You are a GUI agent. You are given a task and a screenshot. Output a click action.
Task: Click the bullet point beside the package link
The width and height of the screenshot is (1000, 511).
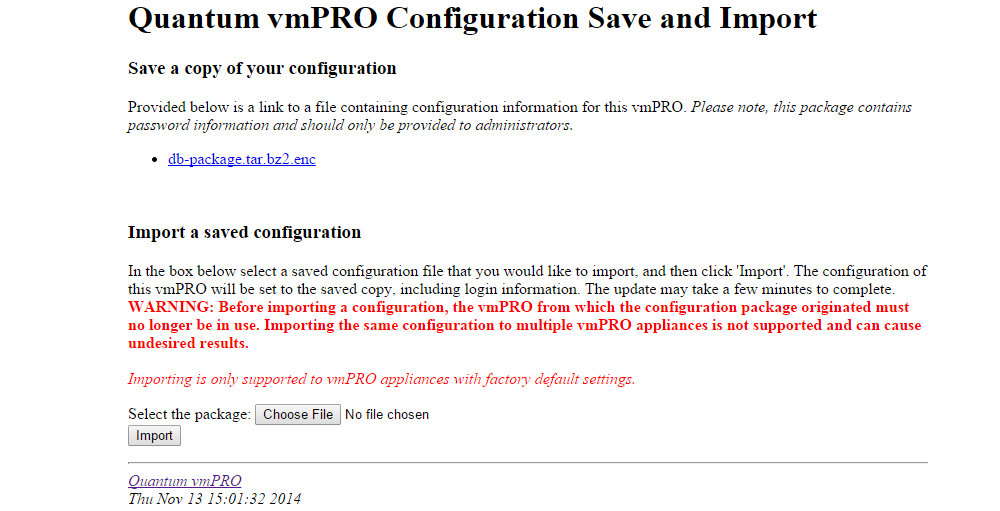click(x=154, y=160)
